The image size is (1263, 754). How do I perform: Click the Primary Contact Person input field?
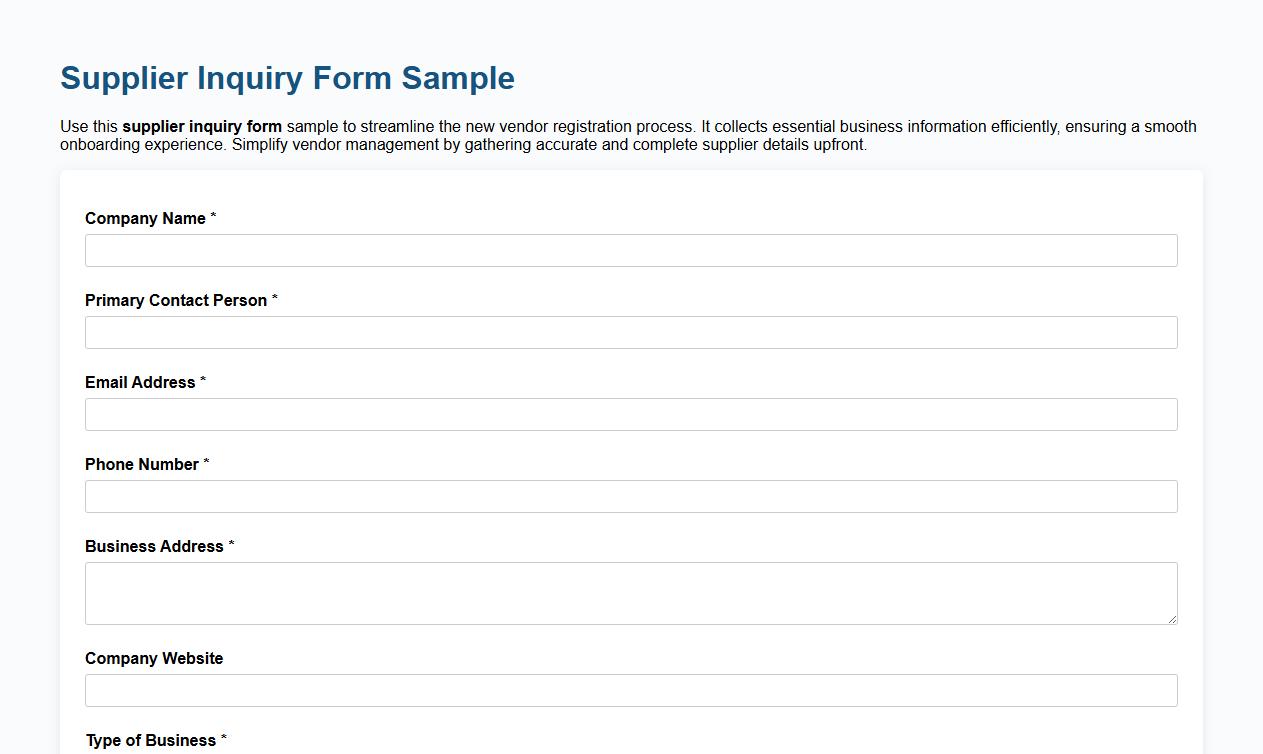[x=631, y=332]
